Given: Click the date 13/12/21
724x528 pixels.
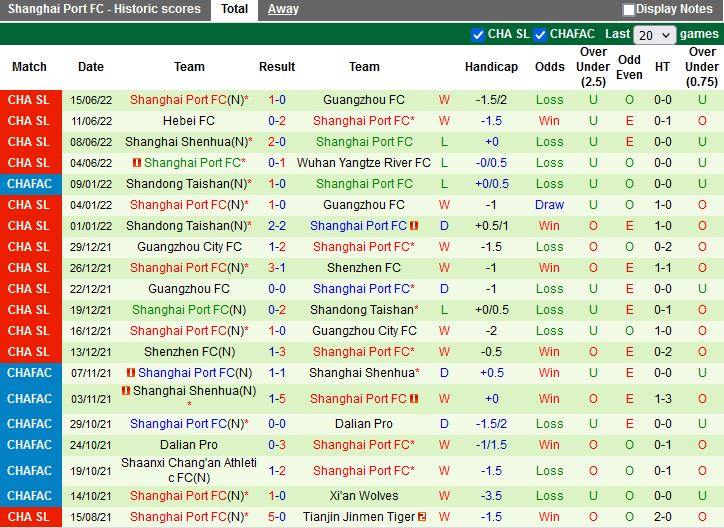Looking at the screenshot, I should [91, 352].
